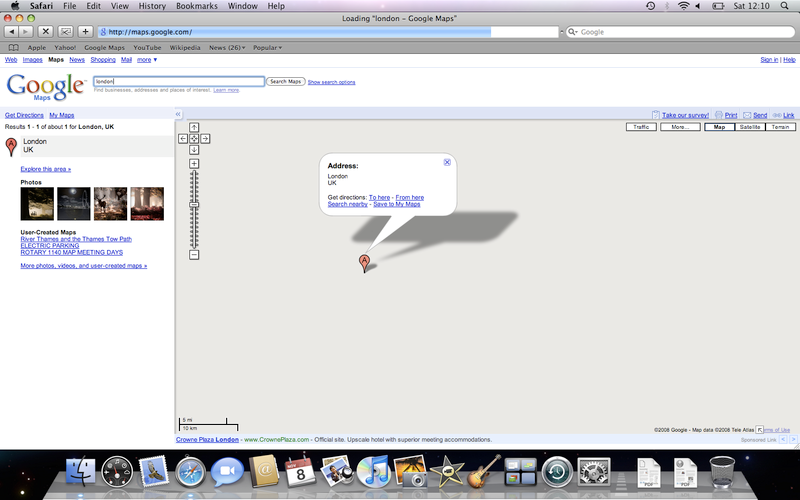Click 'Search nearby' in the info balloon
Image resolution: width=800 pixels, height=500 pixels.
point(347,204)
